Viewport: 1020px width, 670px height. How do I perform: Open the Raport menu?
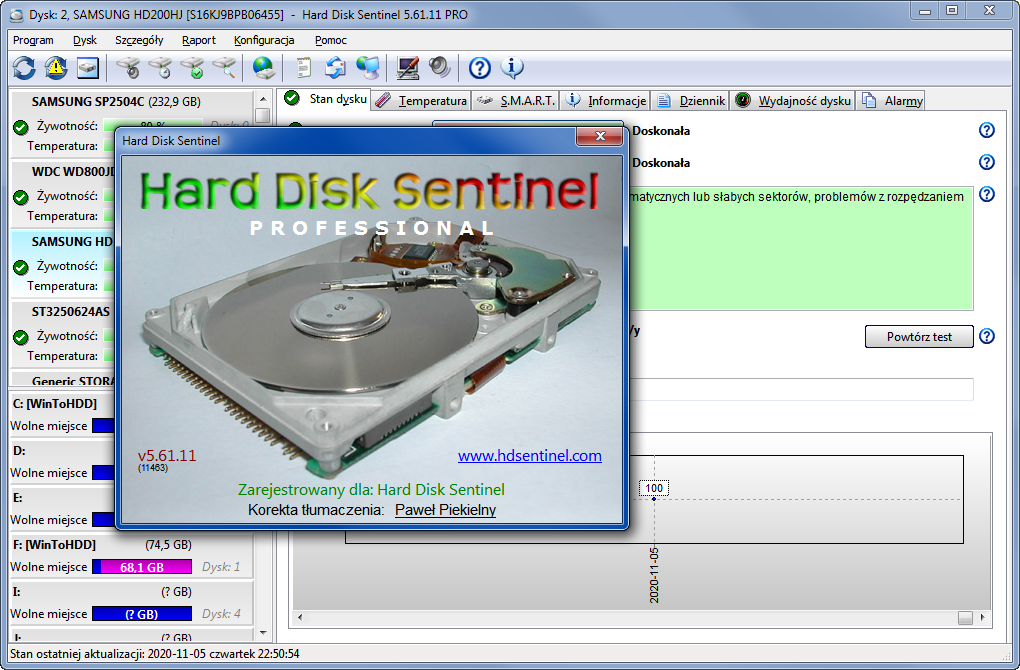[198, 40]
